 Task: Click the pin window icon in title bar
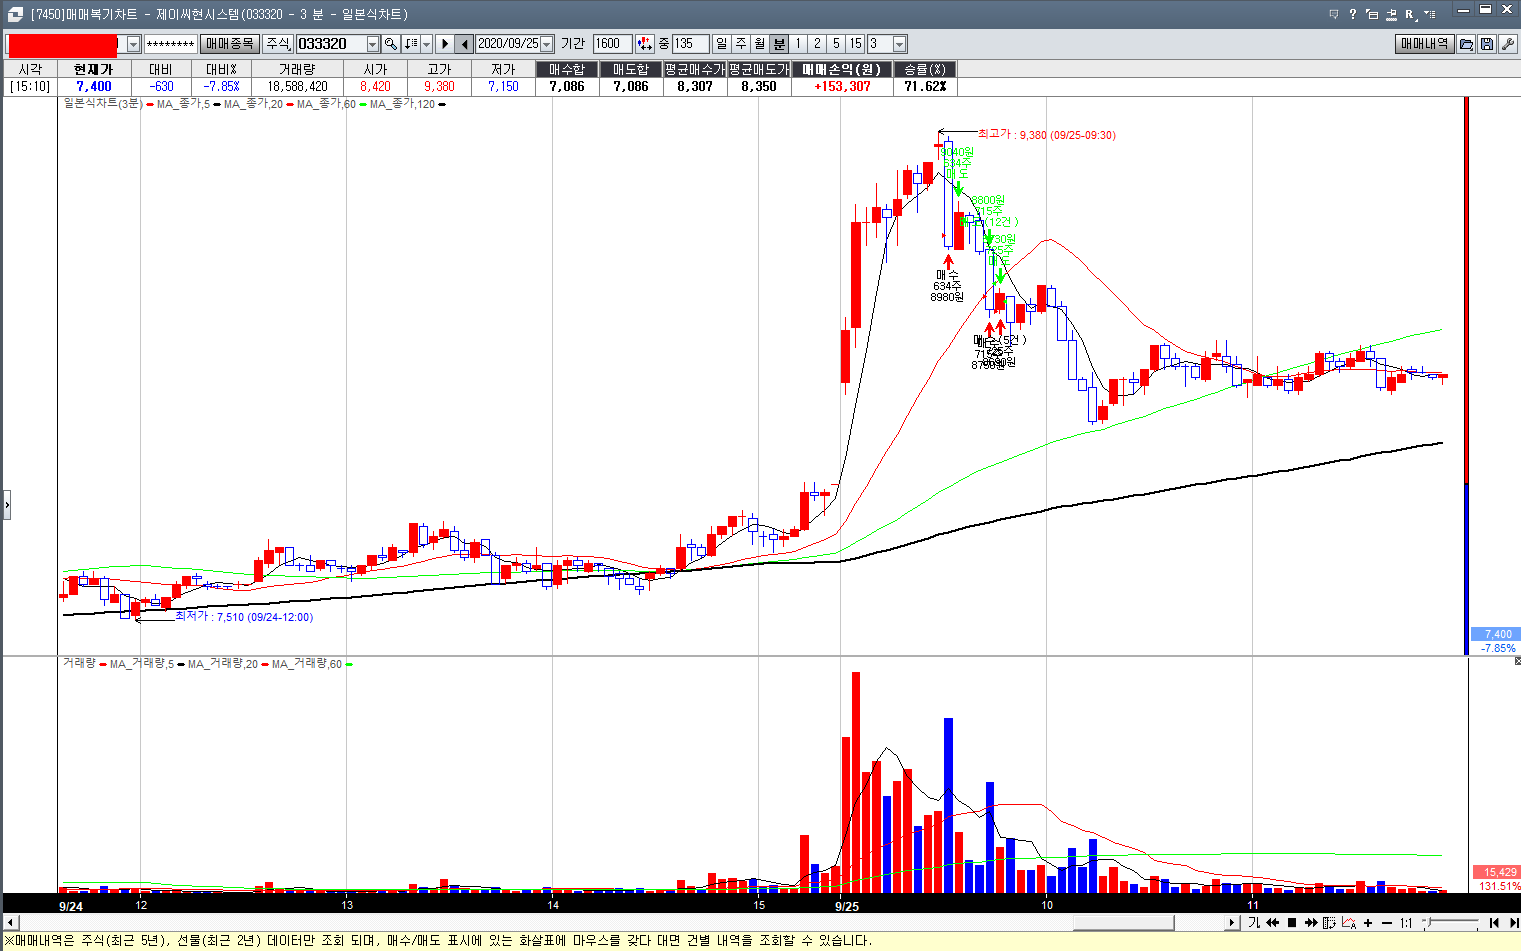coord(1391,14)
